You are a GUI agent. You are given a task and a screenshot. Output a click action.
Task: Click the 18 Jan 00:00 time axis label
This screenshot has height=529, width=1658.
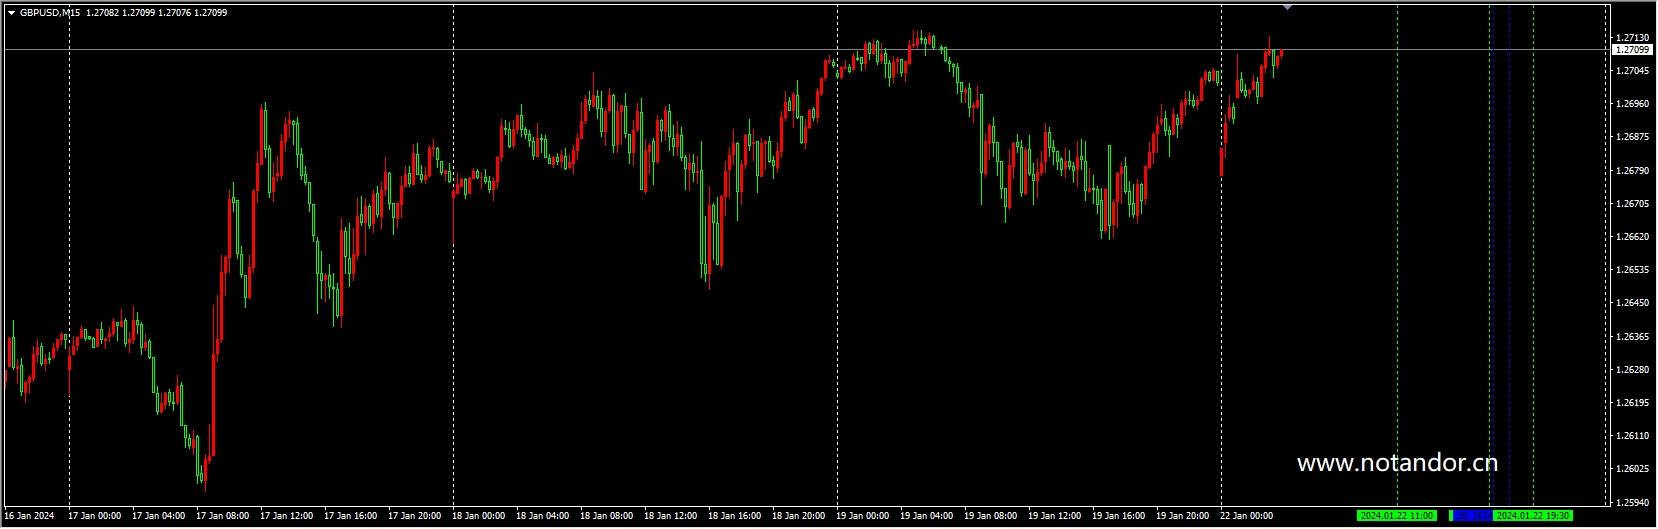479,516
